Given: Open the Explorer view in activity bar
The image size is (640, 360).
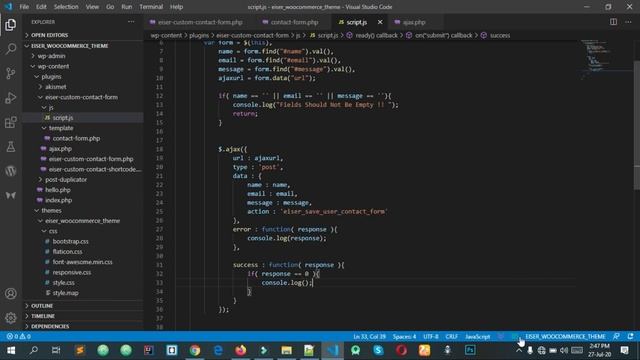Looking at the screenshot, I should [x=11, y=25].
